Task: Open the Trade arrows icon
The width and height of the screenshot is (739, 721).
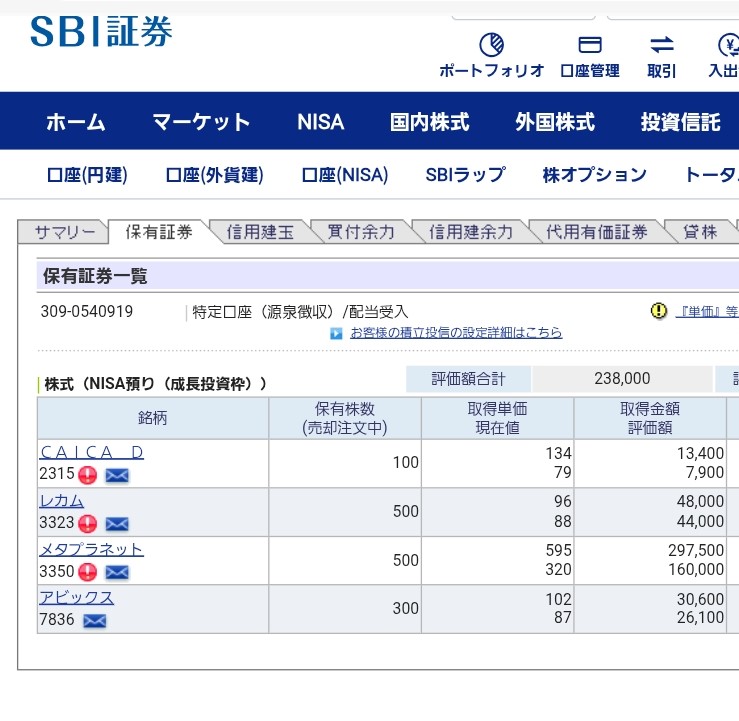Action: (x=661, y=45)
